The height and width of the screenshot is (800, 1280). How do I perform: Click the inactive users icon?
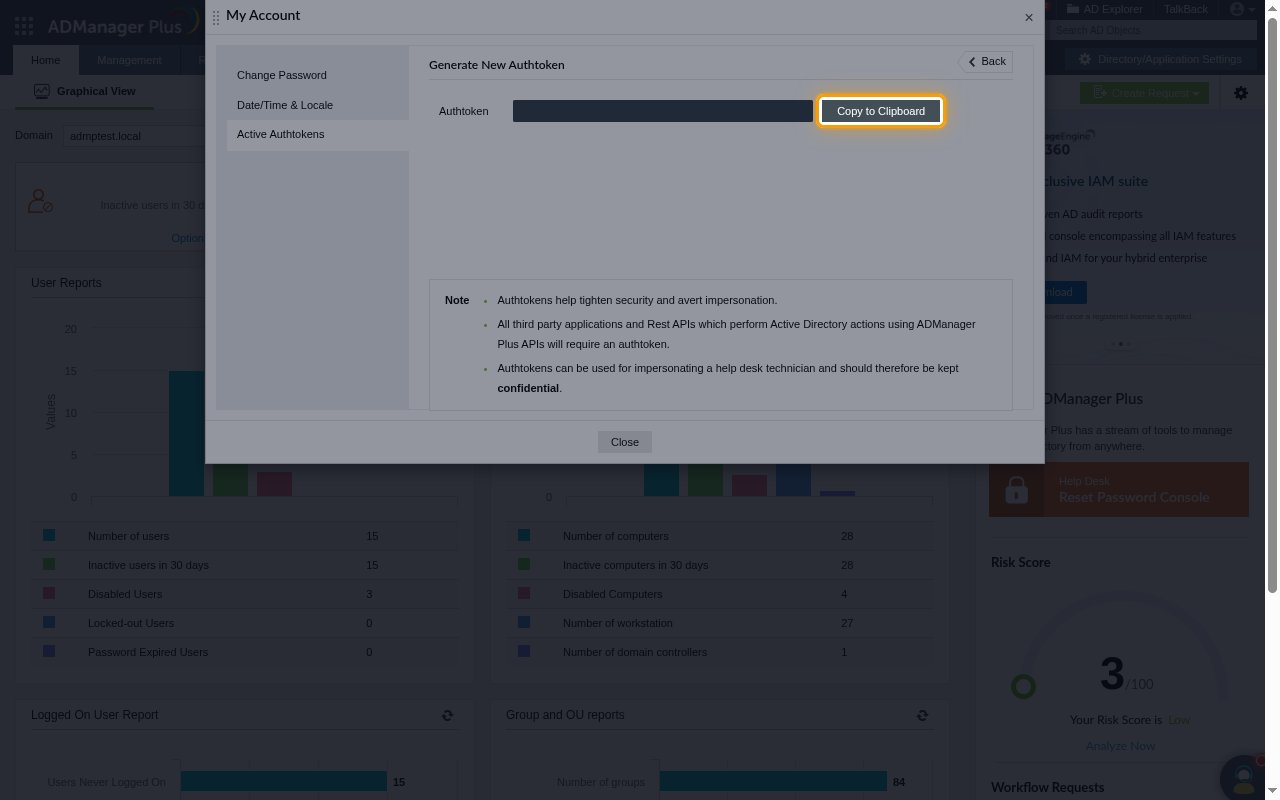coord(40,201)
